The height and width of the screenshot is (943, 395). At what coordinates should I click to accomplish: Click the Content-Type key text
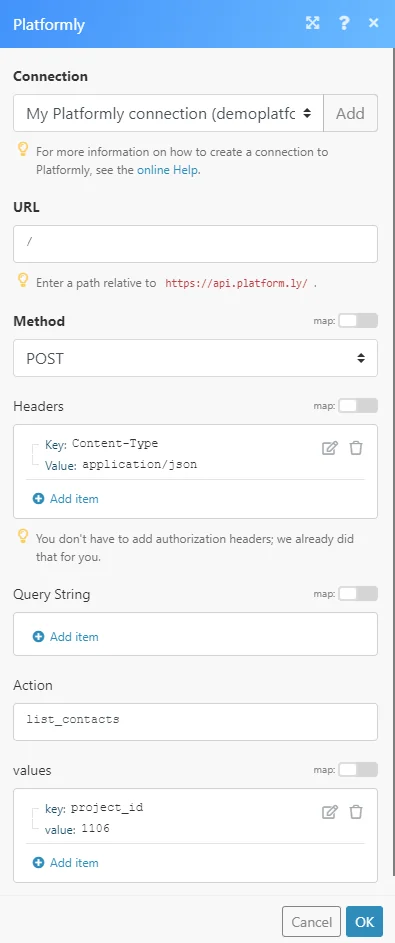115,443
